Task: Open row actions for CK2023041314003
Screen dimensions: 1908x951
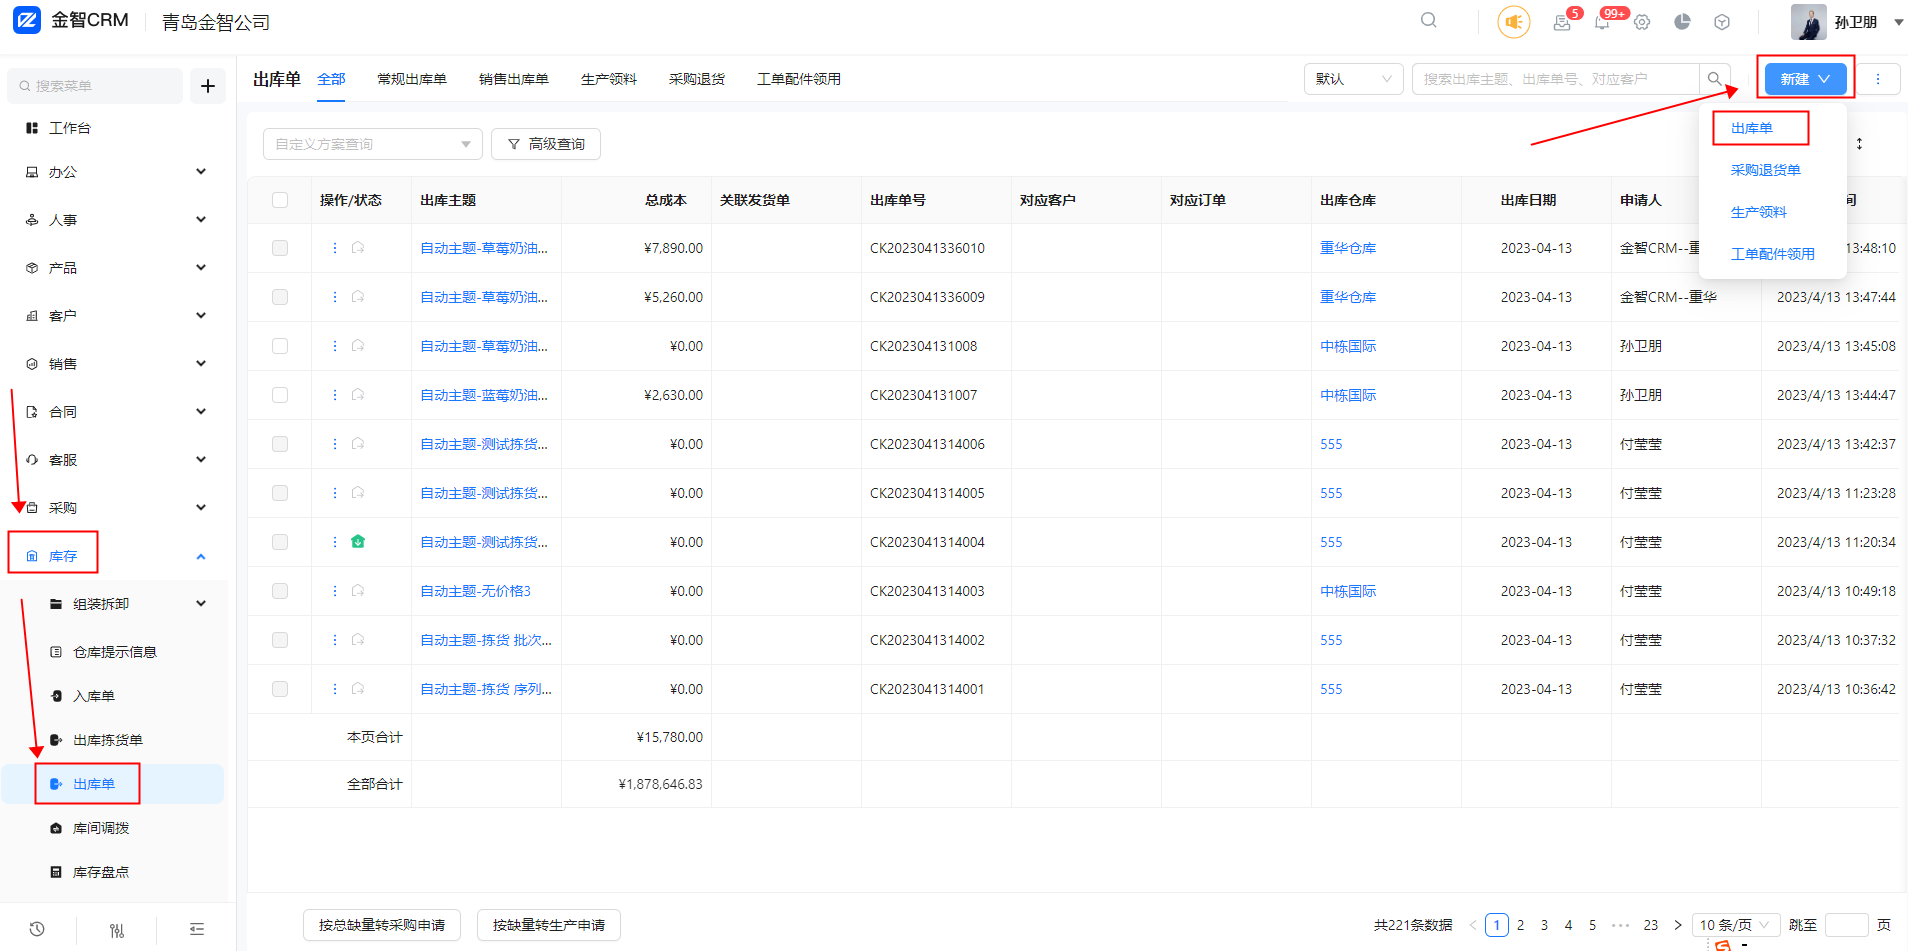Action: (335, 591)
